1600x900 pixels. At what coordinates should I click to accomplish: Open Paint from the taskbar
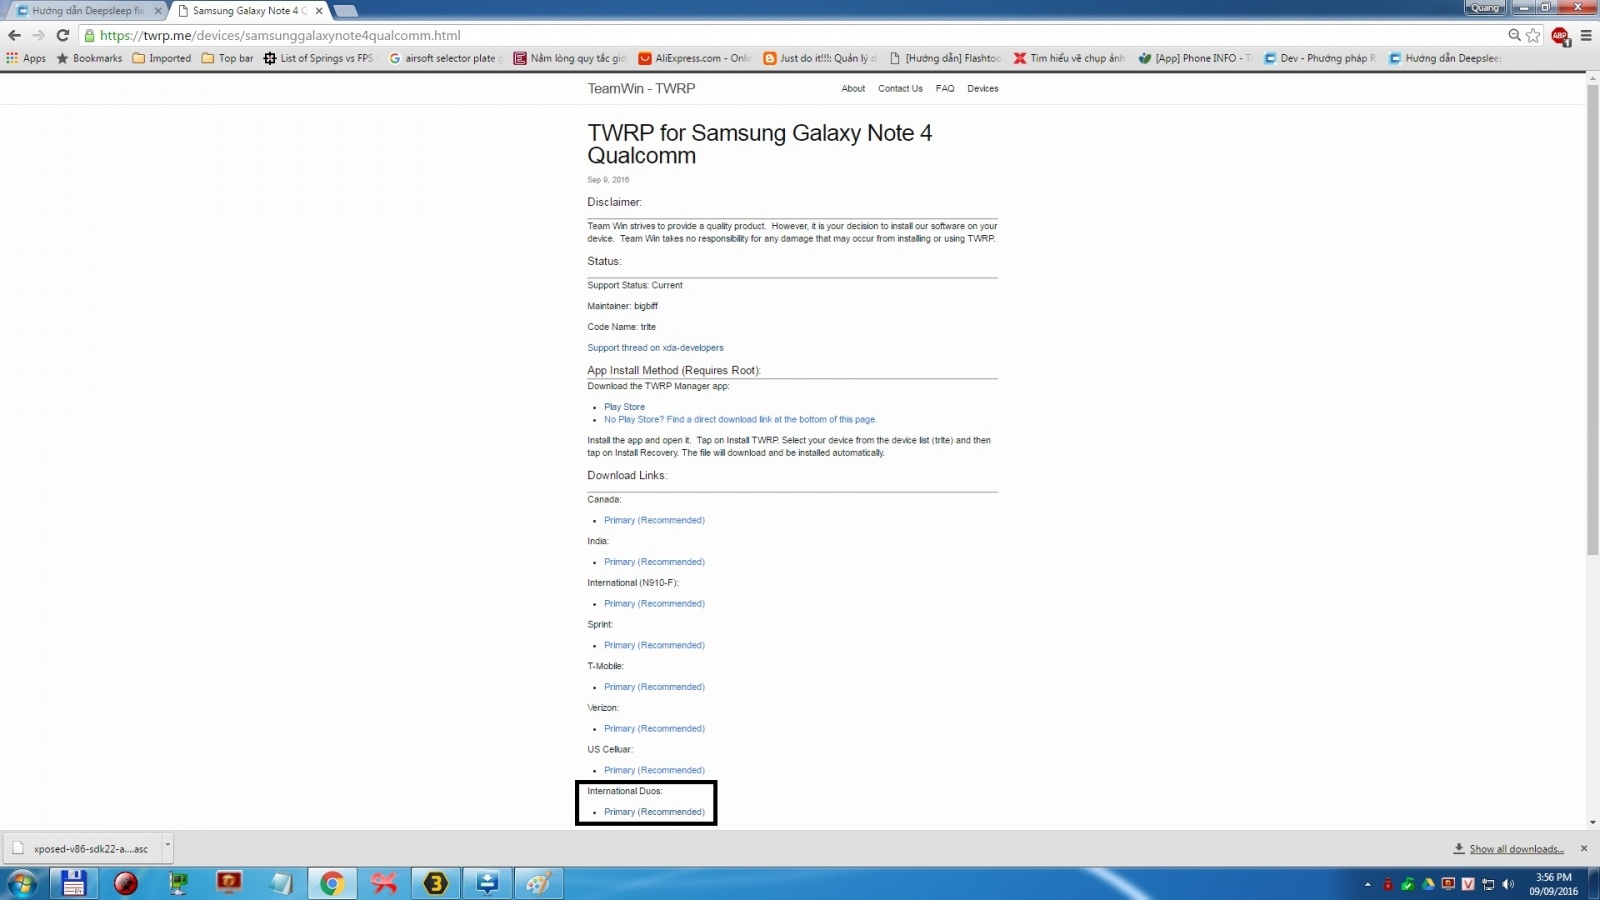coord(539,883)
